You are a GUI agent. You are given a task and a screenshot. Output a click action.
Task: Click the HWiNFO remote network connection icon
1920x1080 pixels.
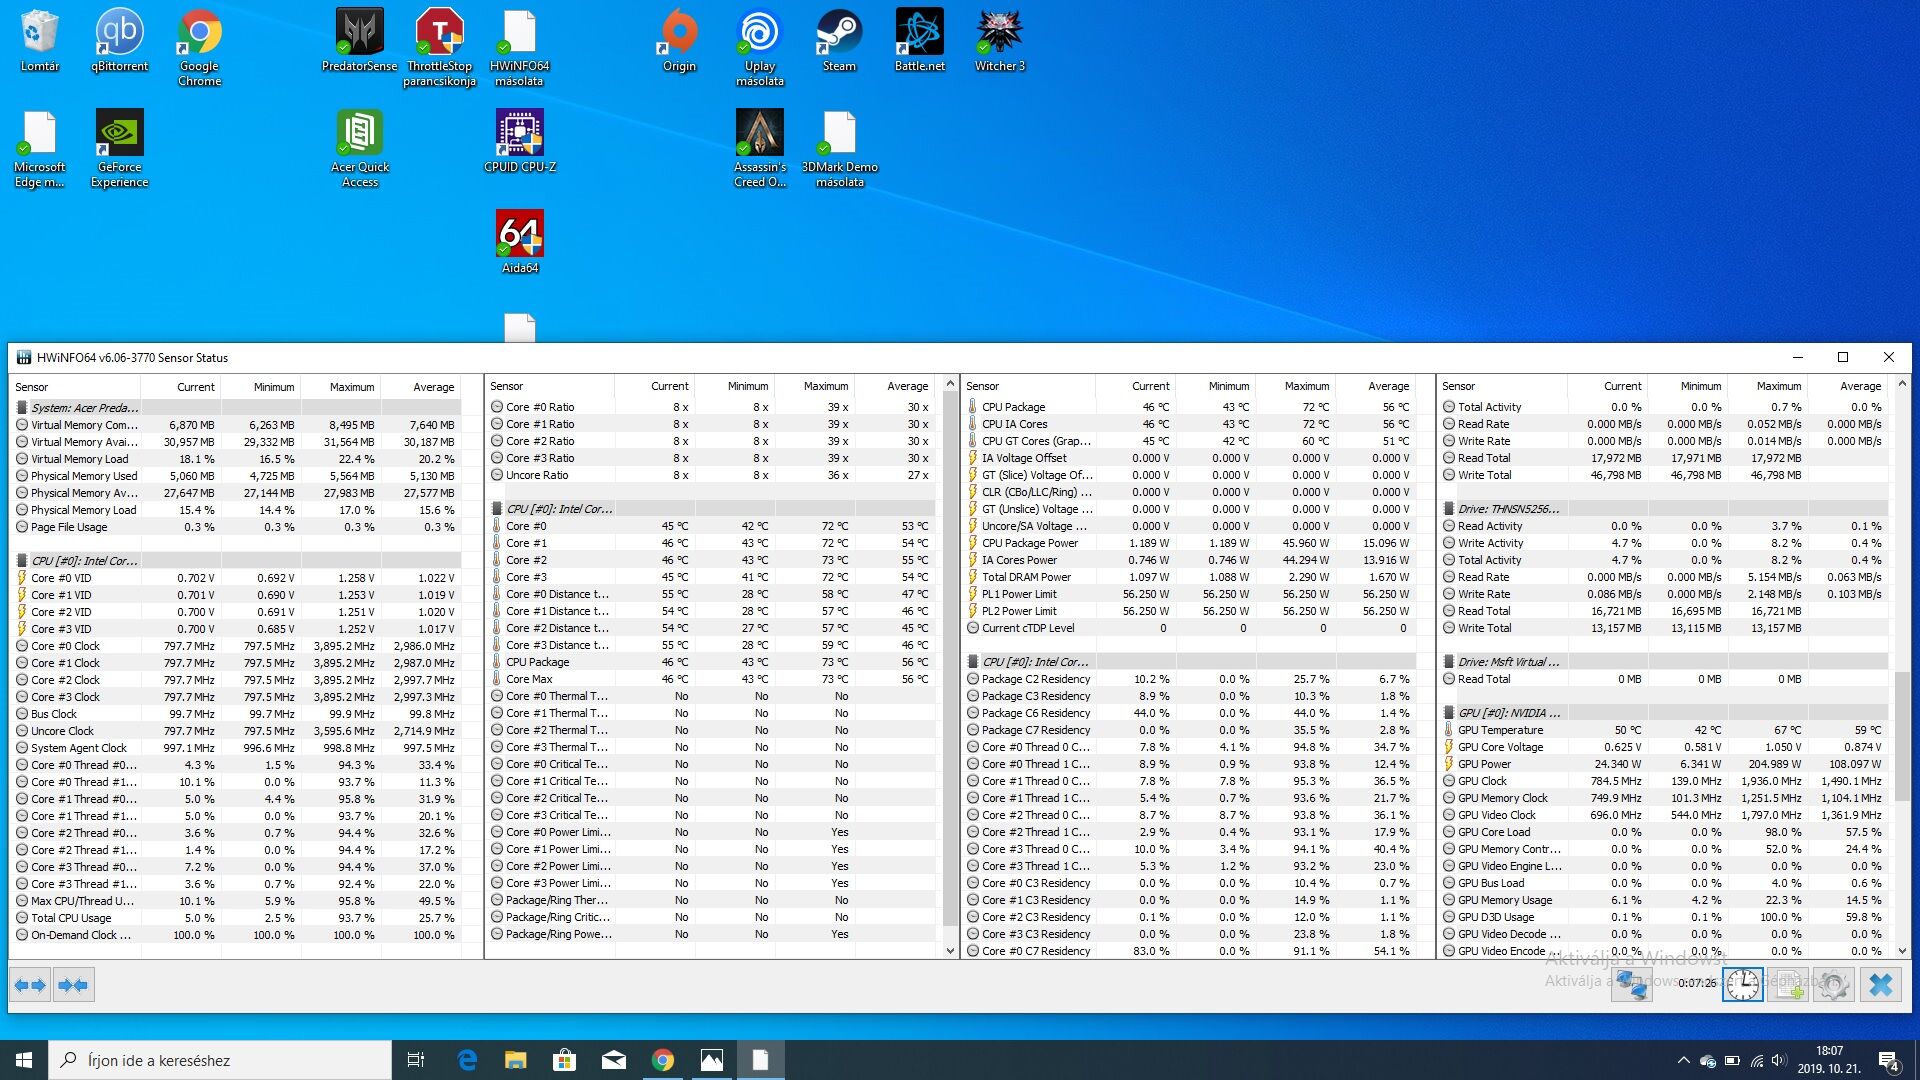(x=1632, y=985)
